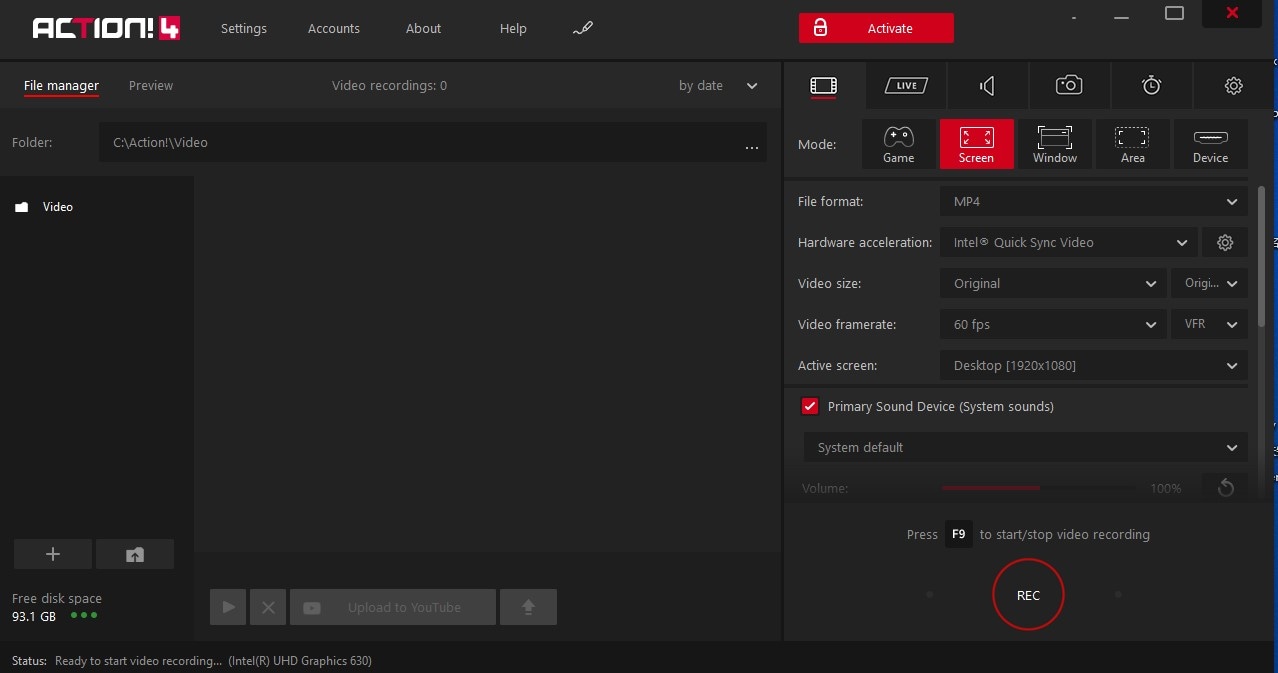Select Area recording mode
Image resolution: width=1278 pixels, height=673 pixels.
point(1133,144)
